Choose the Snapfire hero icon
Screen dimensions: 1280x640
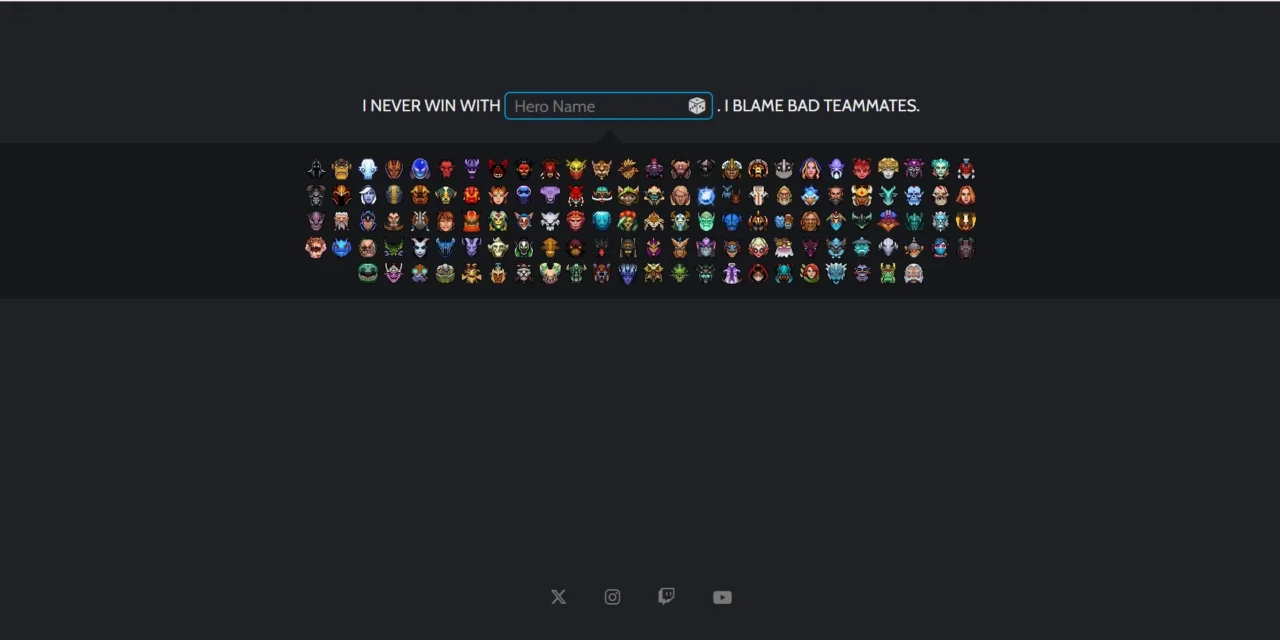pyautogui.click(x=758, y=247)
